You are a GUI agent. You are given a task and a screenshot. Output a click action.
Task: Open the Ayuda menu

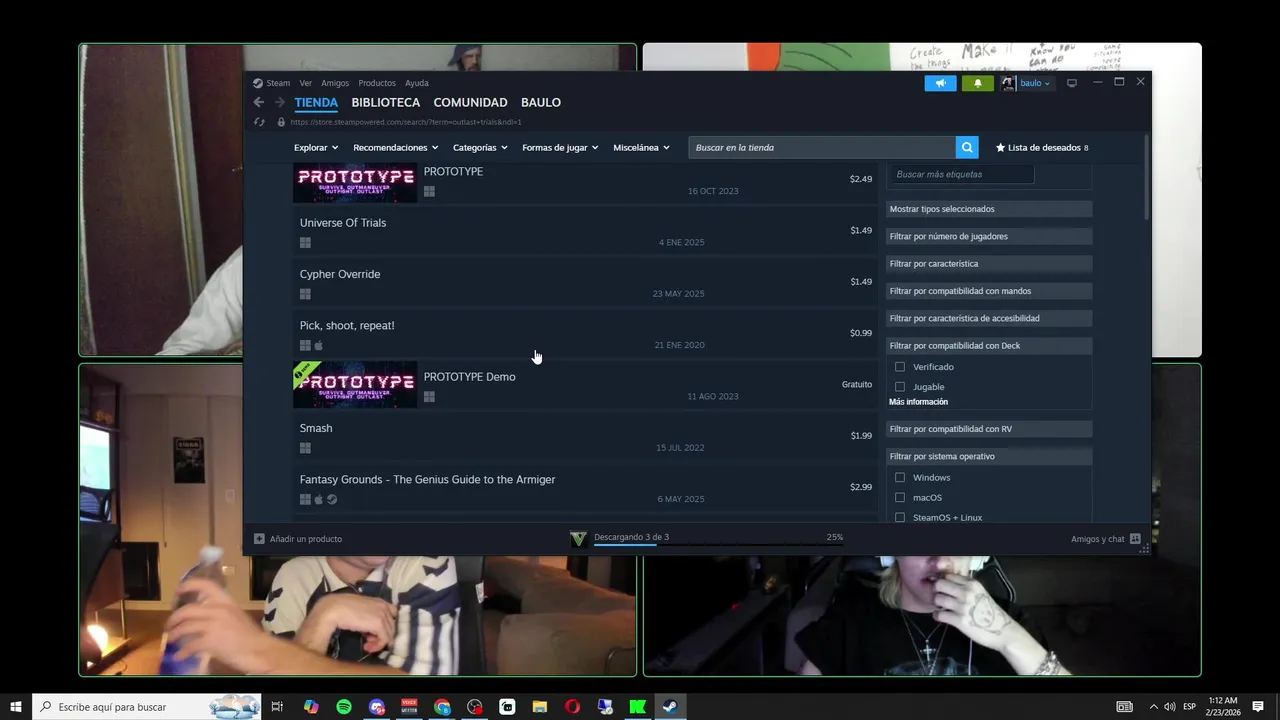click(x=417, y=83)
